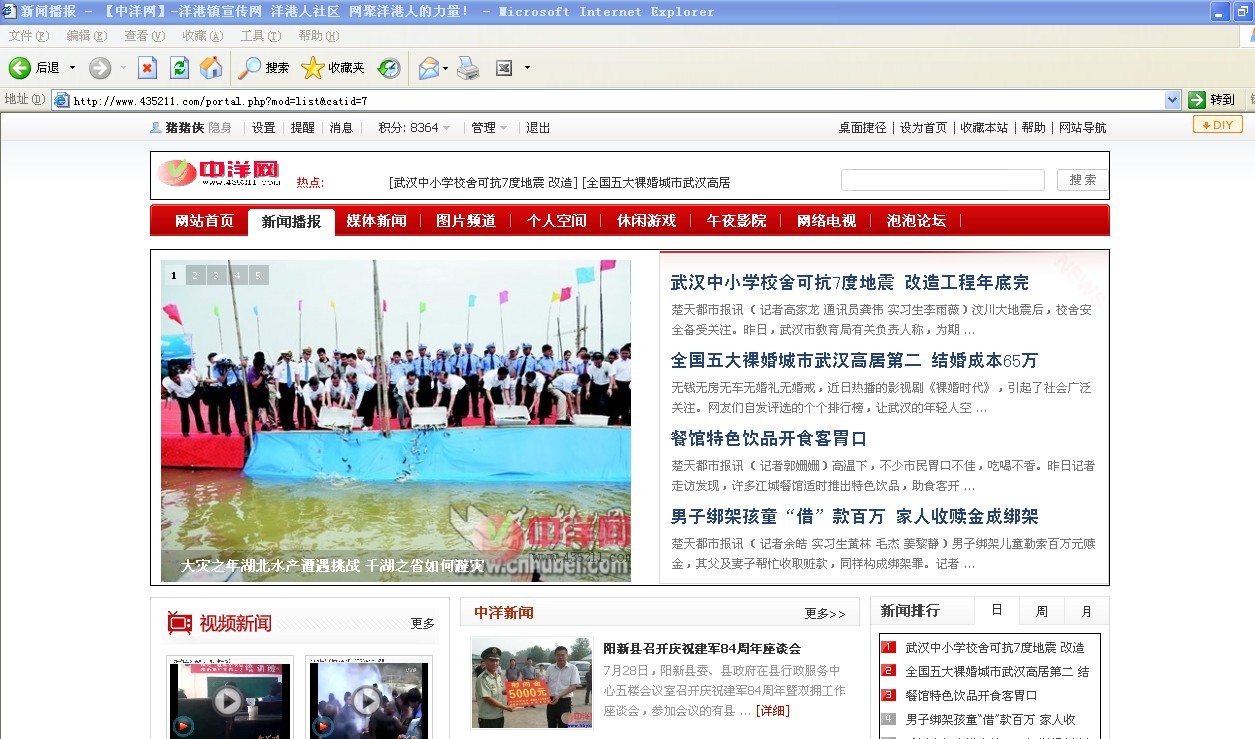Viewport: 1255px width, 739px height.
Task: Click into the site search input field
Action: point(942,180)
